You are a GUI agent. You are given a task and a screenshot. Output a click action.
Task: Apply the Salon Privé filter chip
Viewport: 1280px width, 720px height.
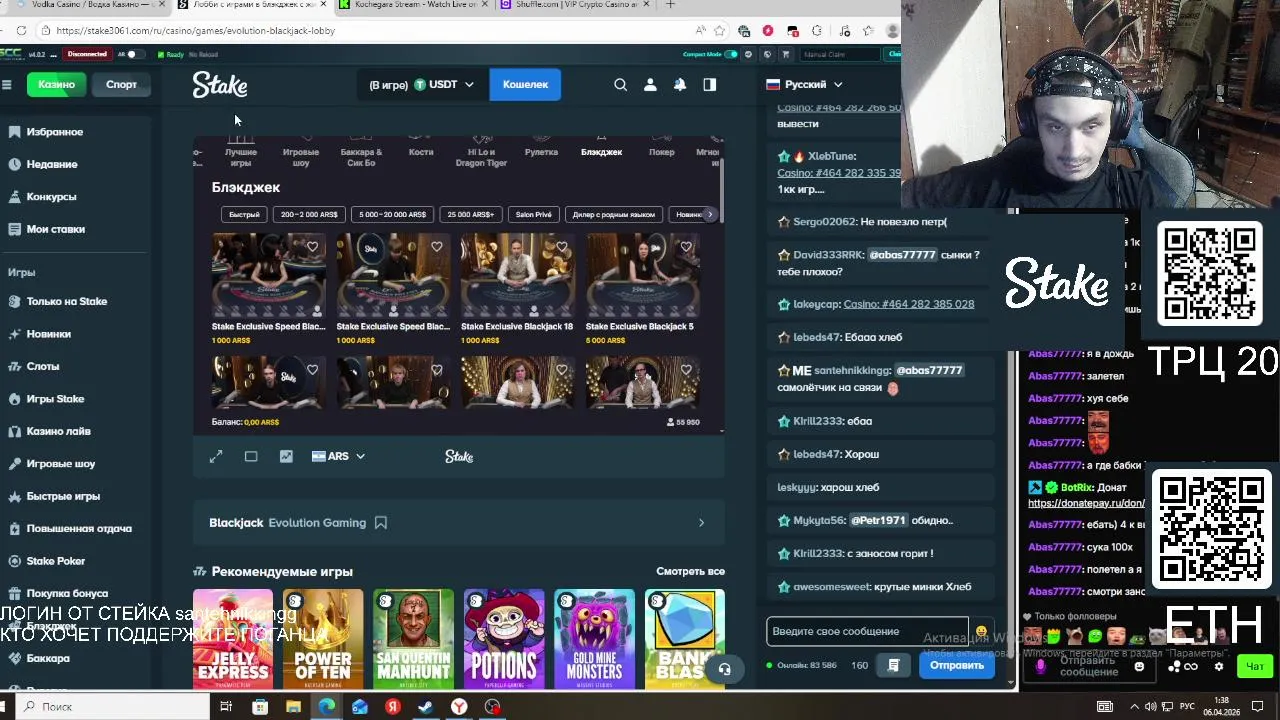(x=533, y=215)
